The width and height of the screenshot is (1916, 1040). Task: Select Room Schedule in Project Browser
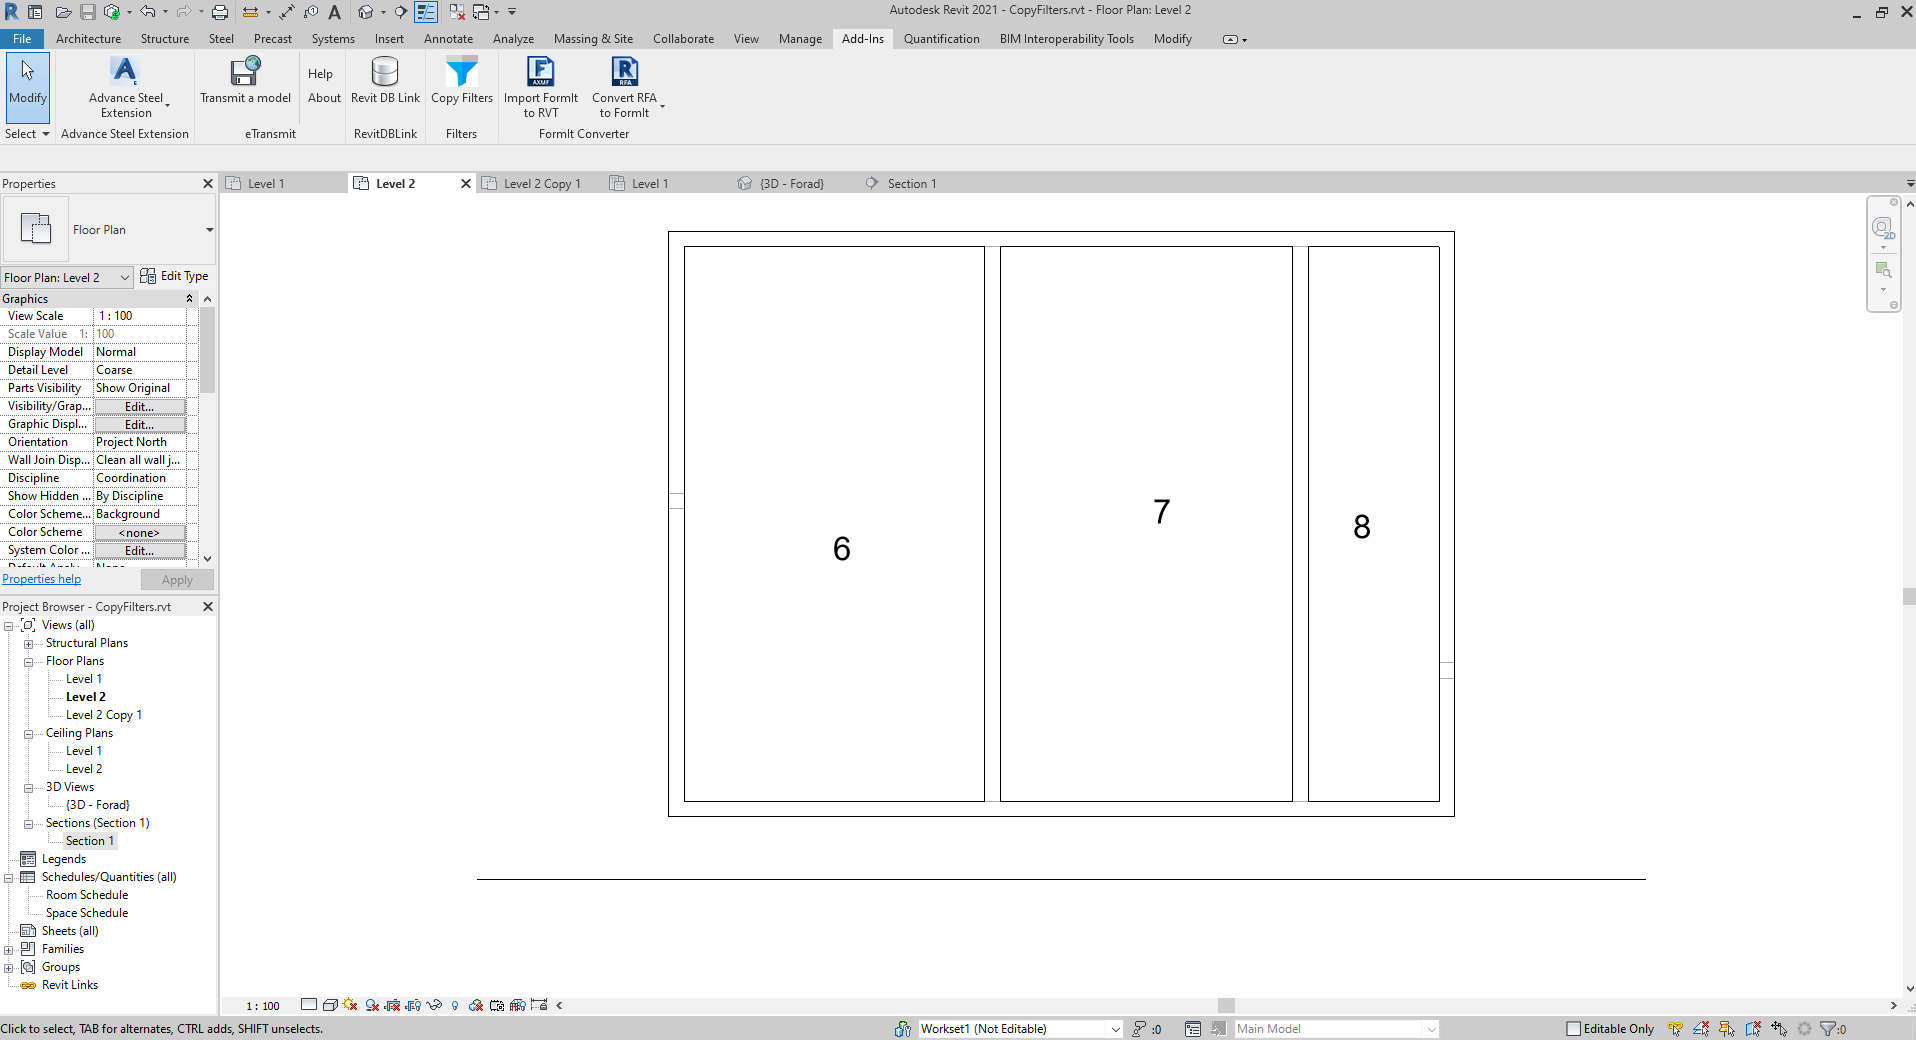[87, 895]
